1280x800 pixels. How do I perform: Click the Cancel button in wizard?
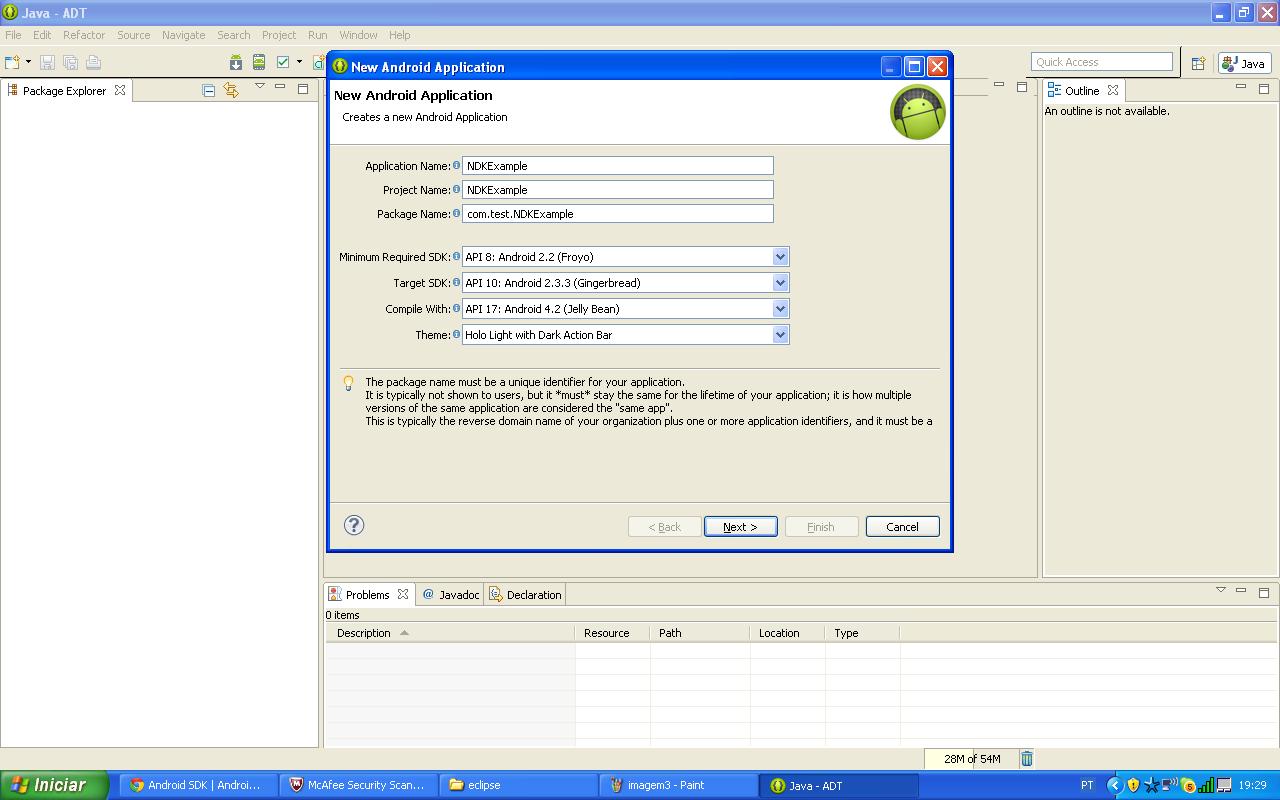(x=902, y=527)
